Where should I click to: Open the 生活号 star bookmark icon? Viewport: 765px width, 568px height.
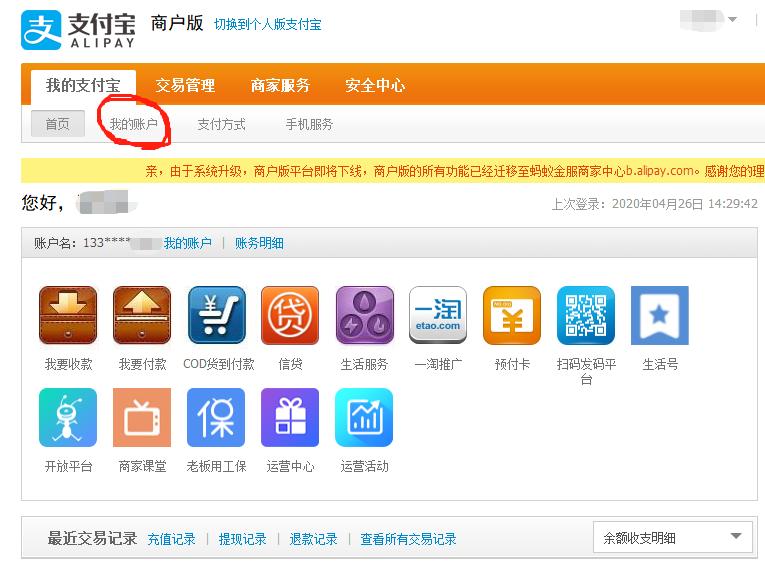tap(660, 315)
